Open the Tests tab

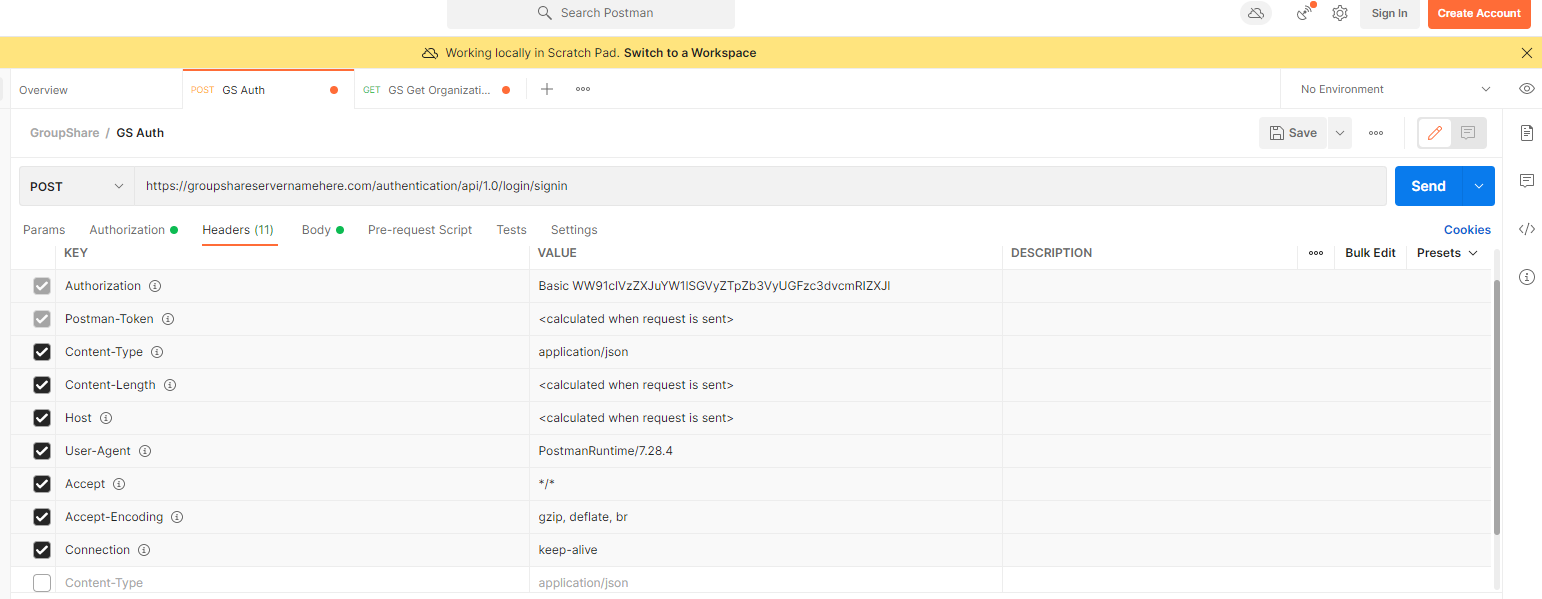[x=511, y=230]
